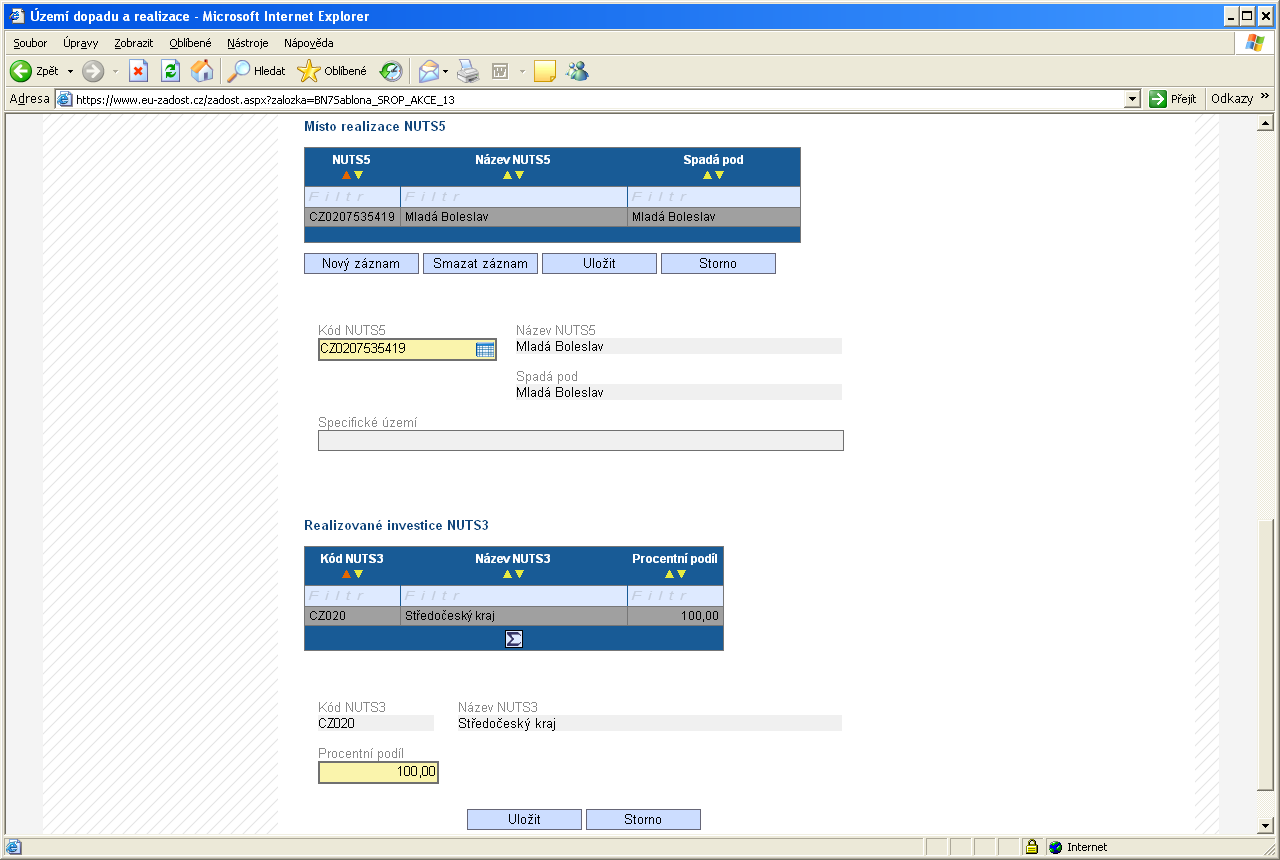Click the sum sigma icon in NUTS3 table
The image size is (1280, 860).
click(514, 638)
